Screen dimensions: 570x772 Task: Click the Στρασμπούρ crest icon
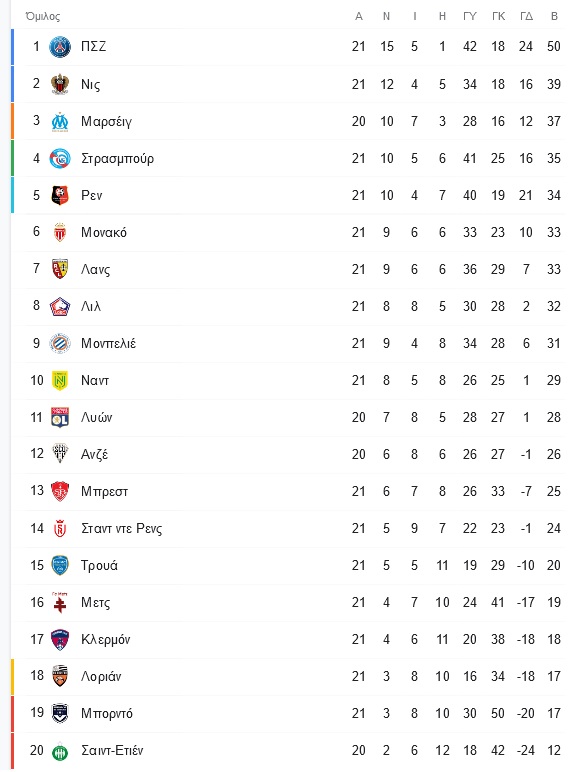pyautogui.click(x=60, y=158)
